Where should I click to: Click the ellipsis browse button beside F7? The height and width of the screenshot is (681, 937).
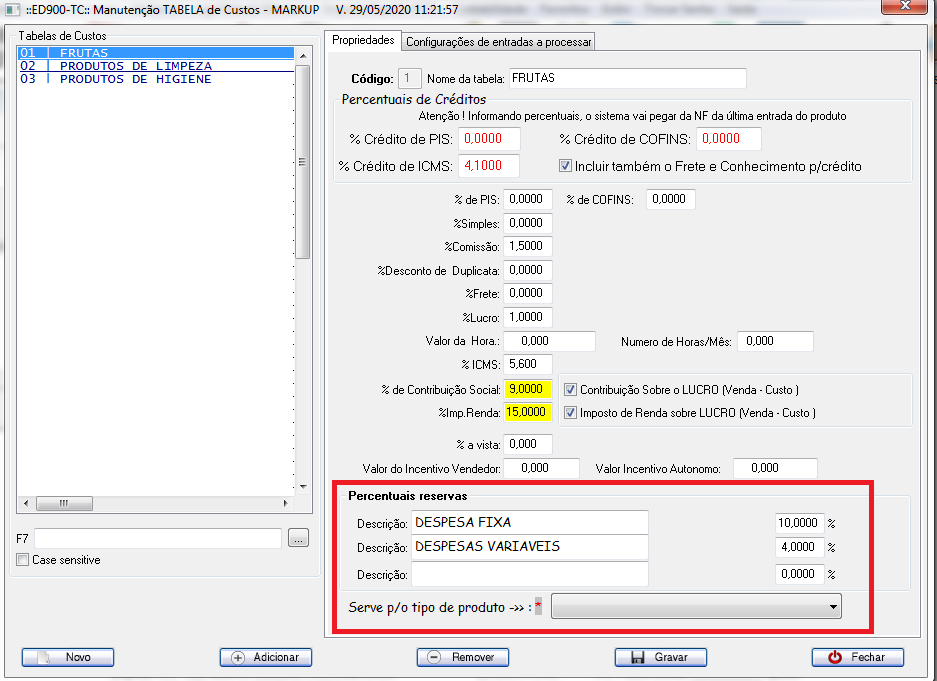pos(298,539)
